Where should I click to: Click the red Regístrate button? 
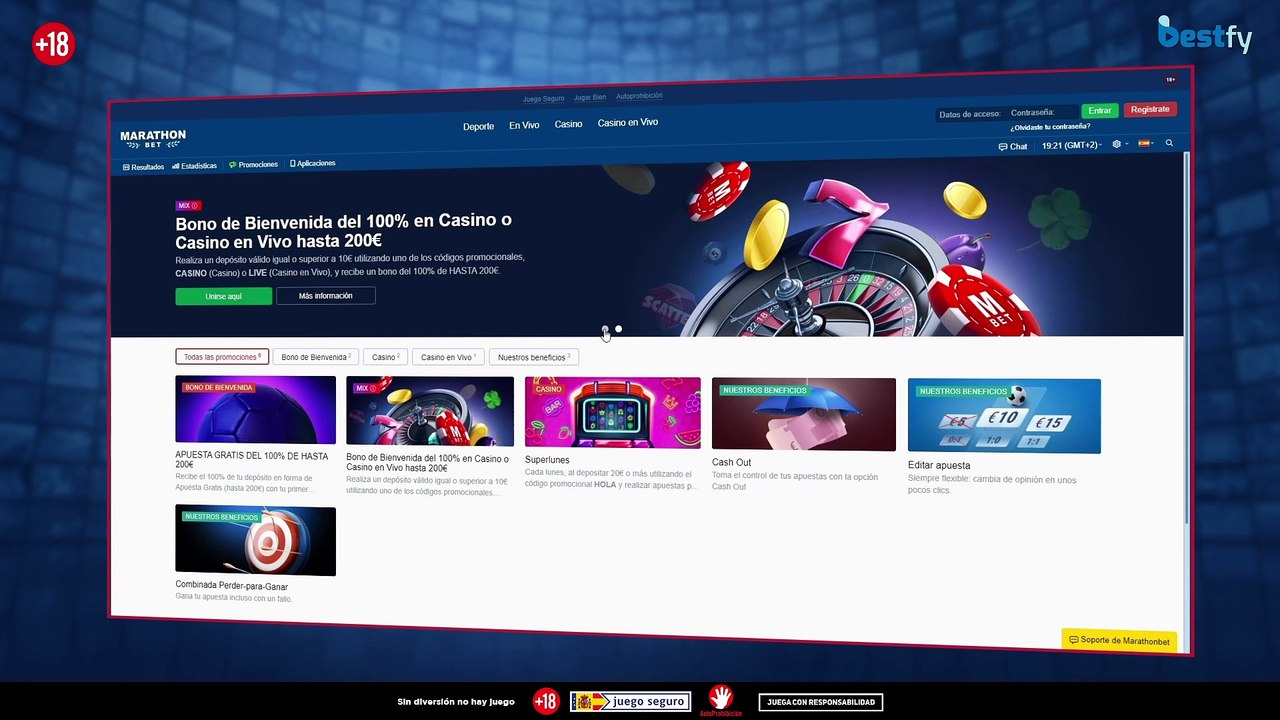(x=1150, y=110)
